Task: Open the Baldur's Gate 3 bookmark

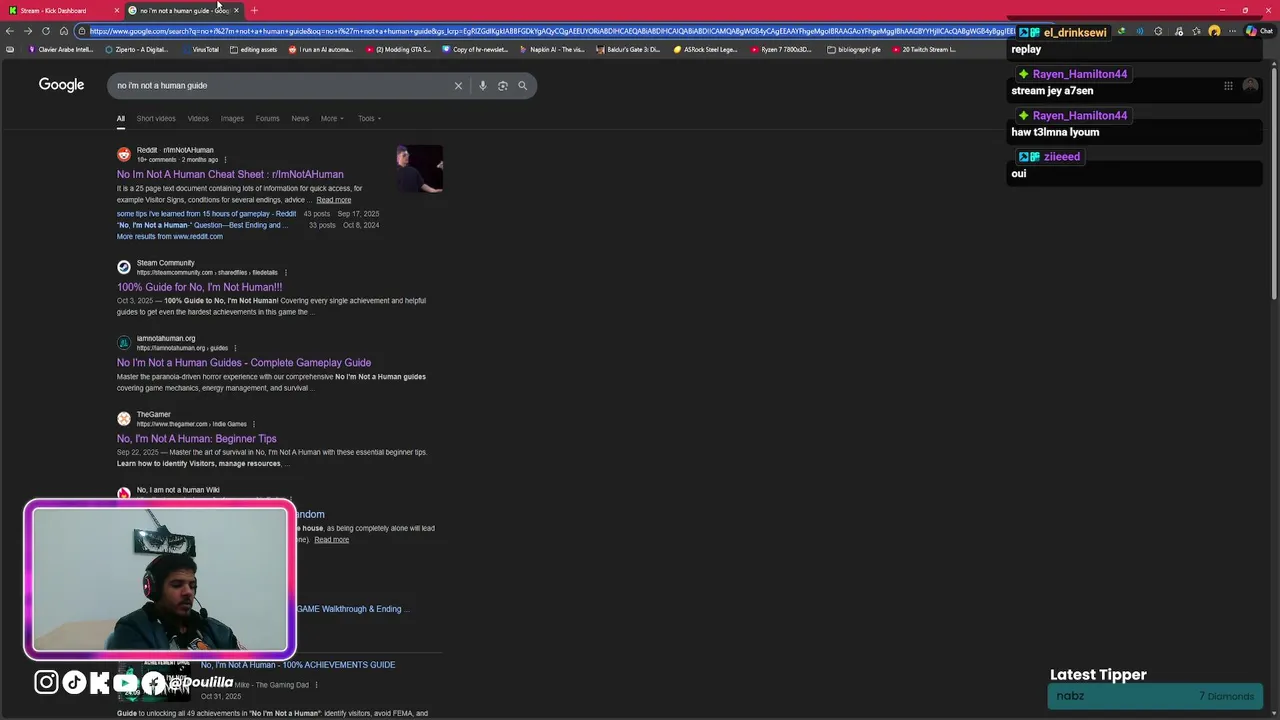Action: point(628,49)
